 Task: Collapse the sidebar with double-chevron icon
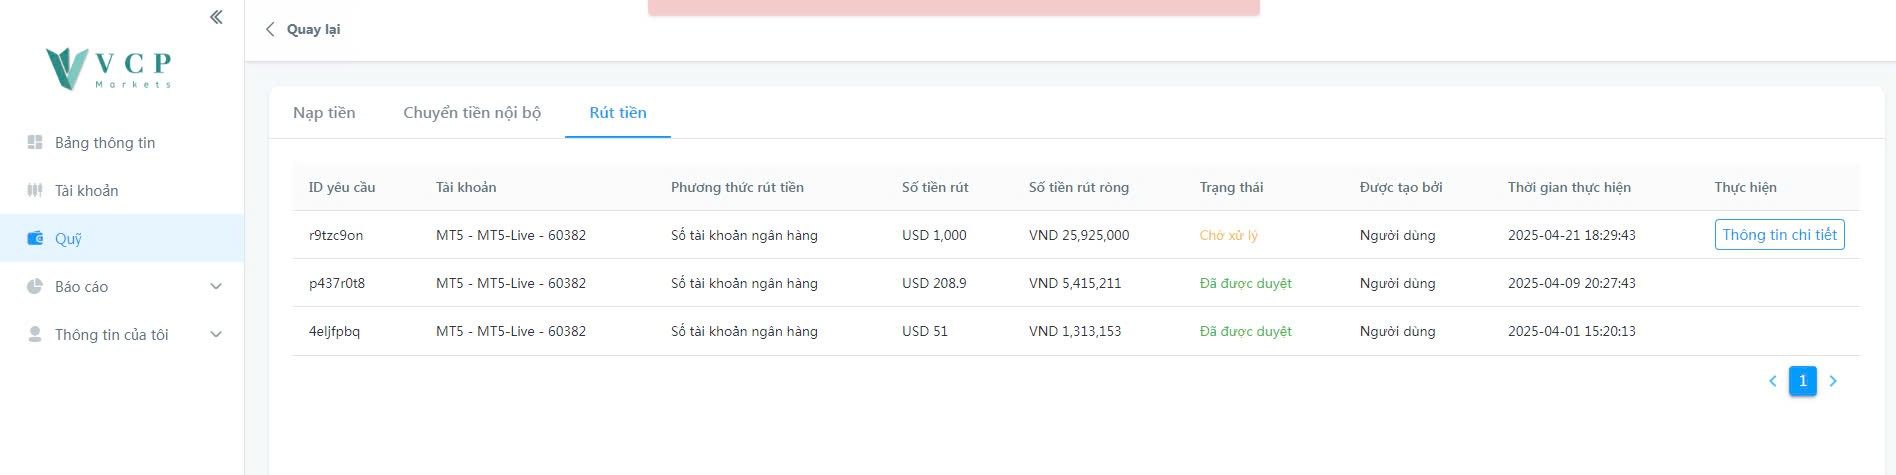click(216, 17)
